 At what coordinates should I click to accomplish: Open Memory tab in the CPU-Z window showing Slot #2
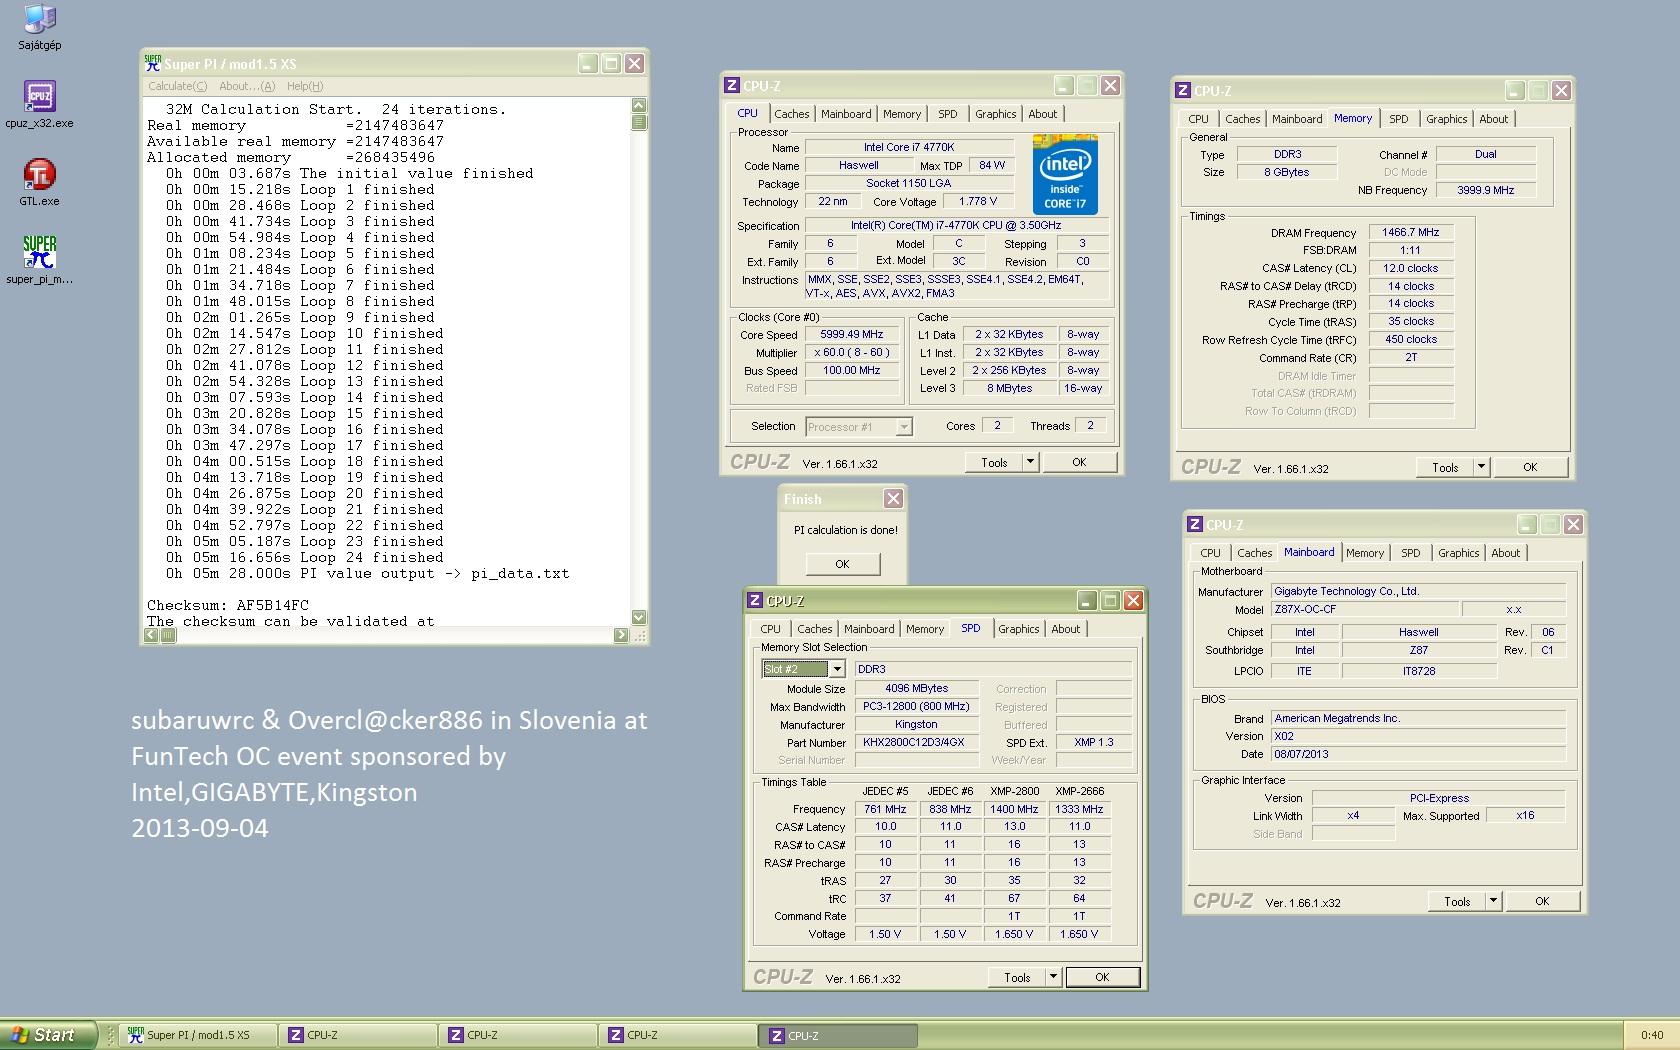point(925,629)
